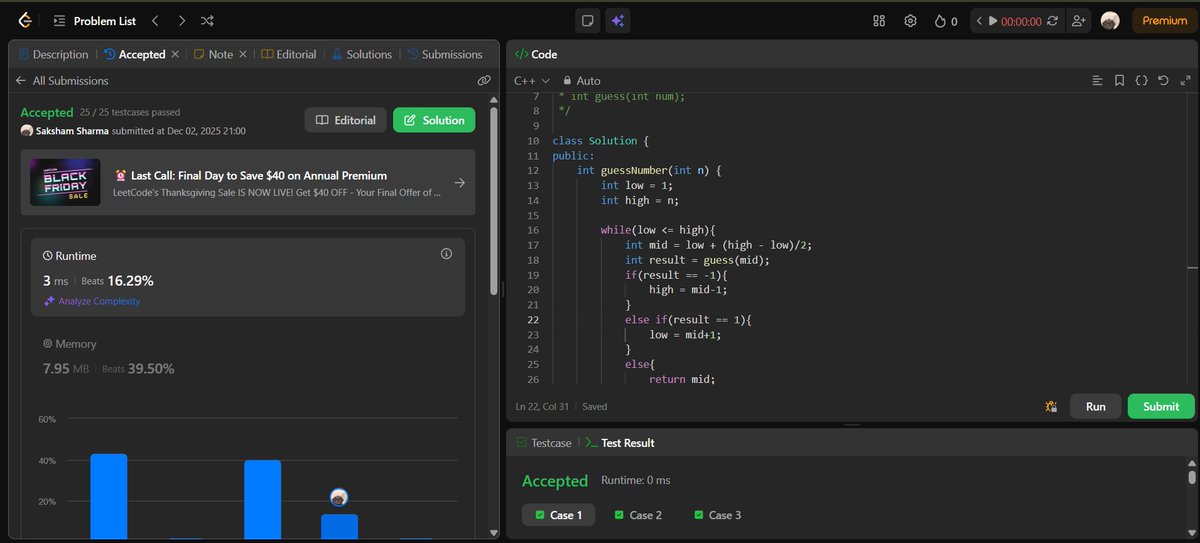The image size is (1200, 543).
Task: Expand the code editor to fullscreen
Action: [x=1186, y=80]
